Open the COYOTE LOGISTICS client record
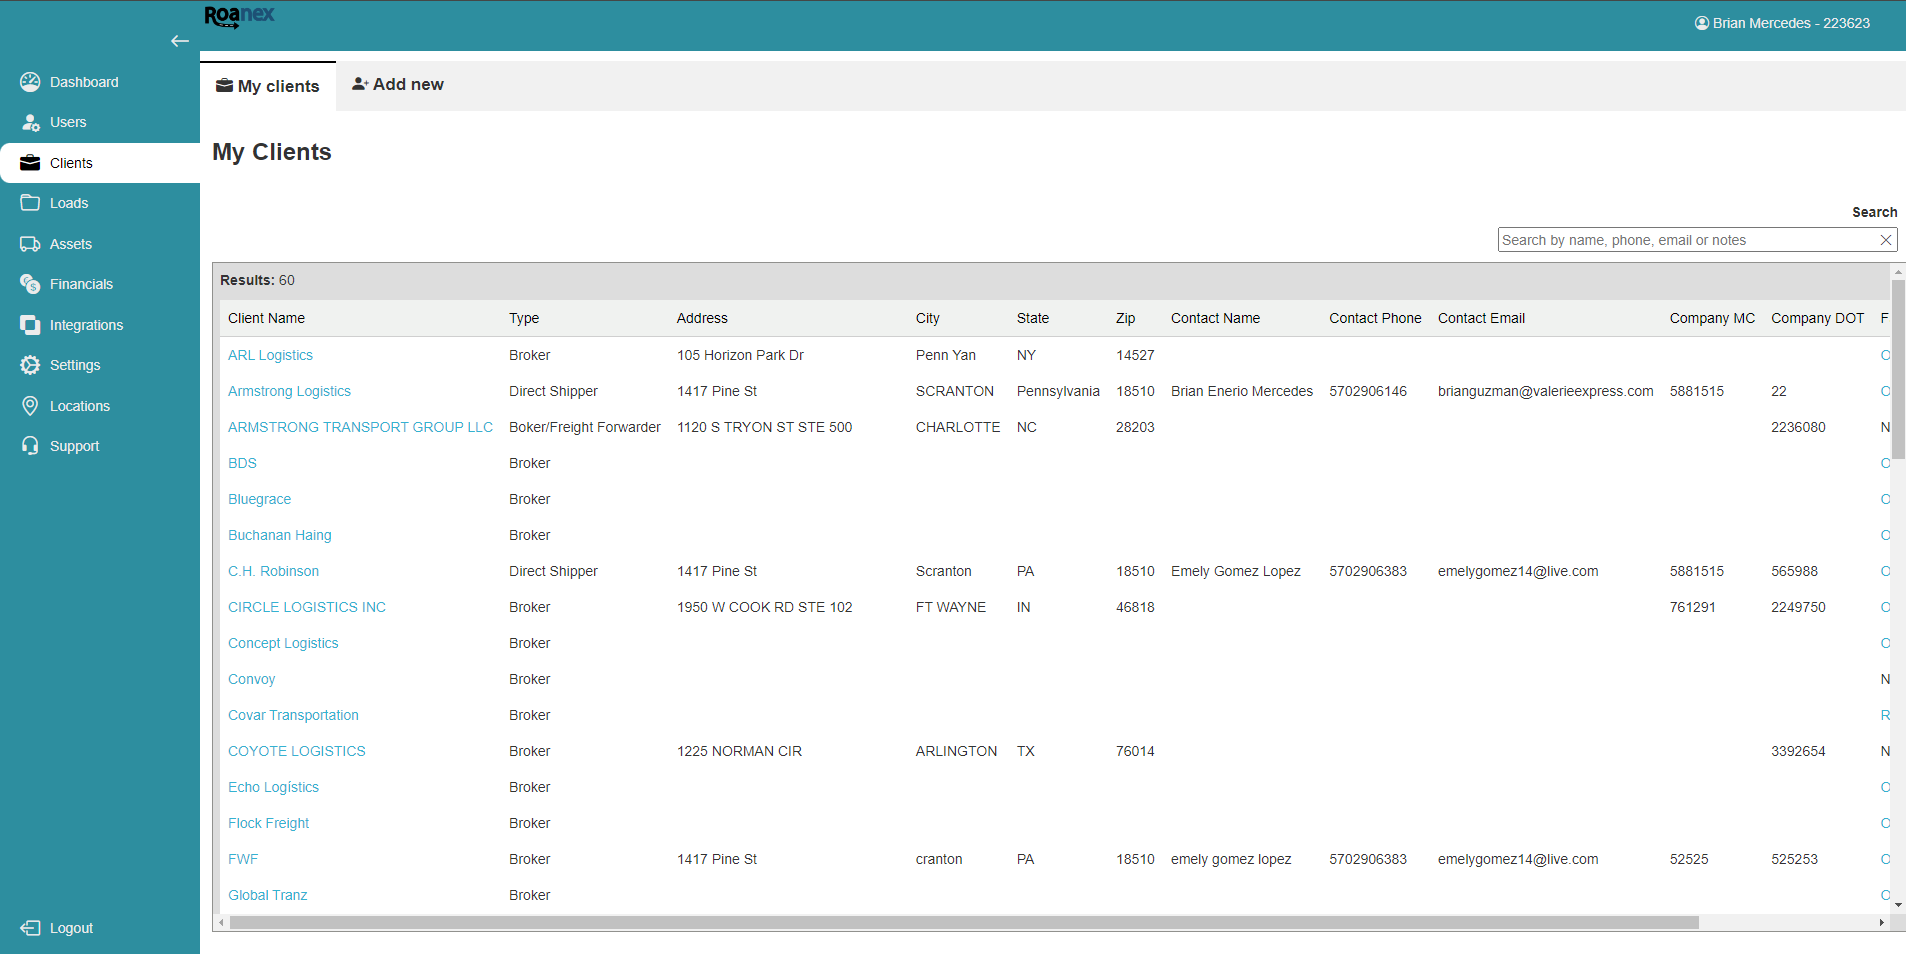 [x=296, y=751]
